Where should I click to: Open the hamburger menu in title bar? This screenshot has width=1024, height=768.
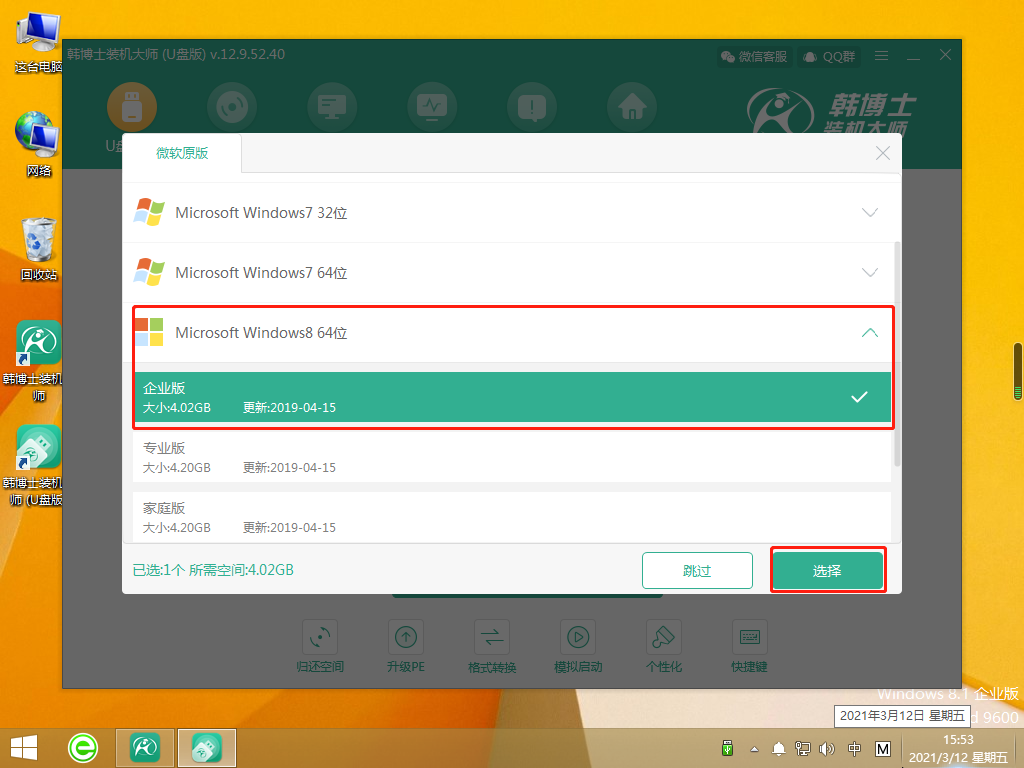pos(881,56)
